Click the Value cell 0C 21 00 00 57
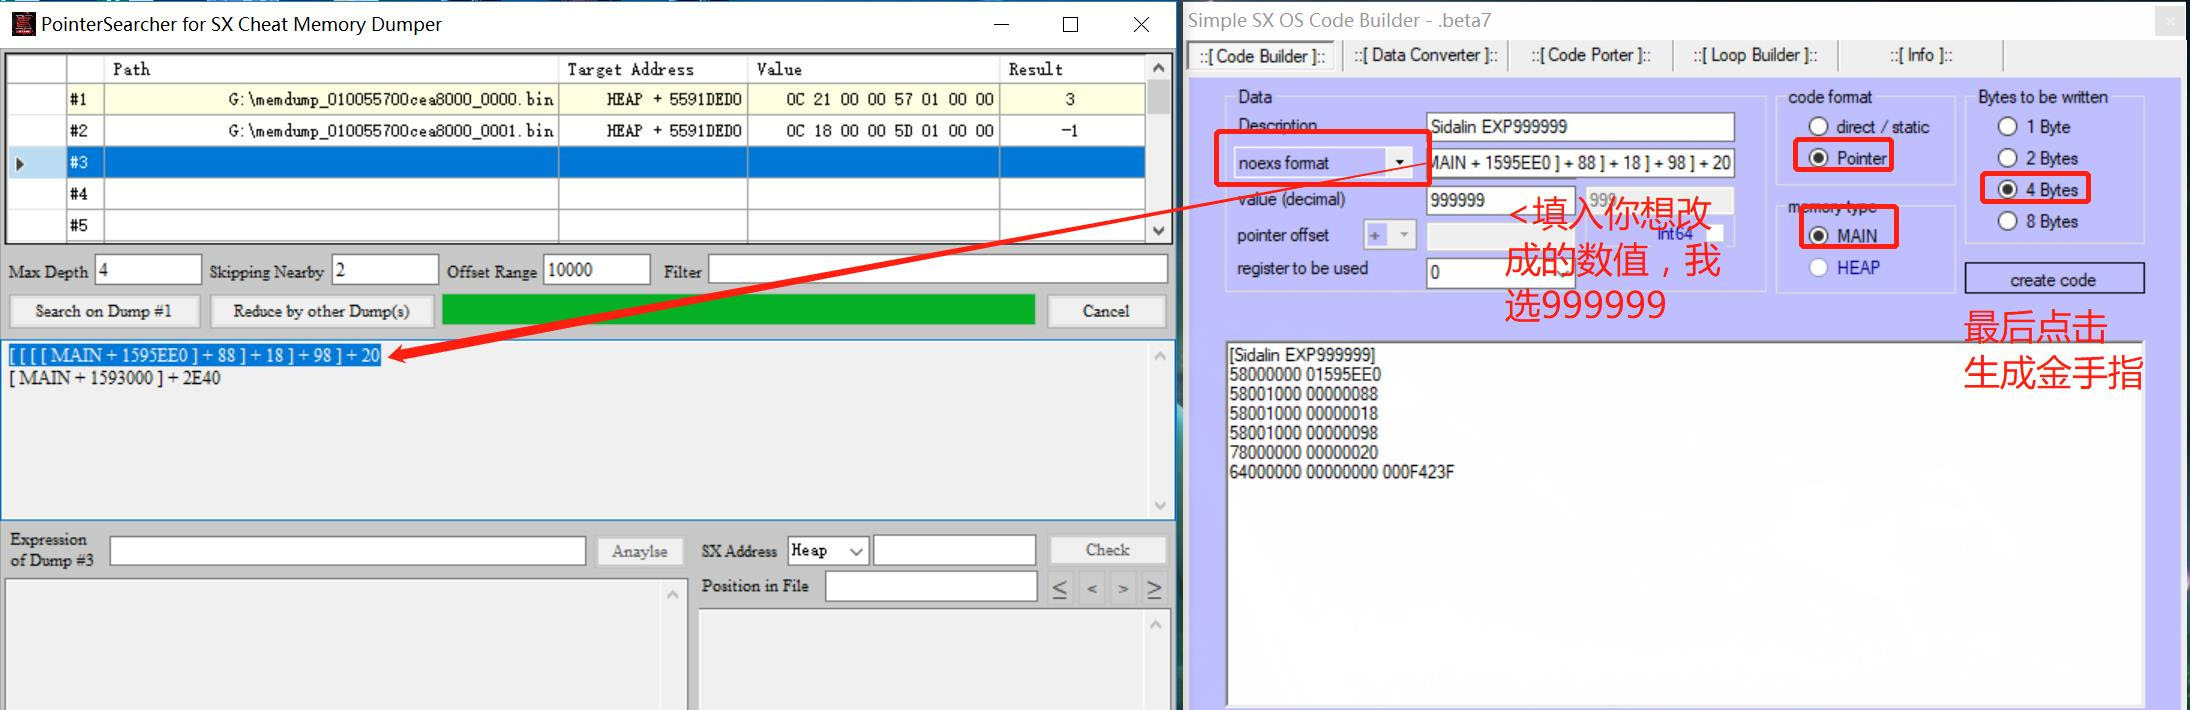The image size is (2190, 710). 874,99
